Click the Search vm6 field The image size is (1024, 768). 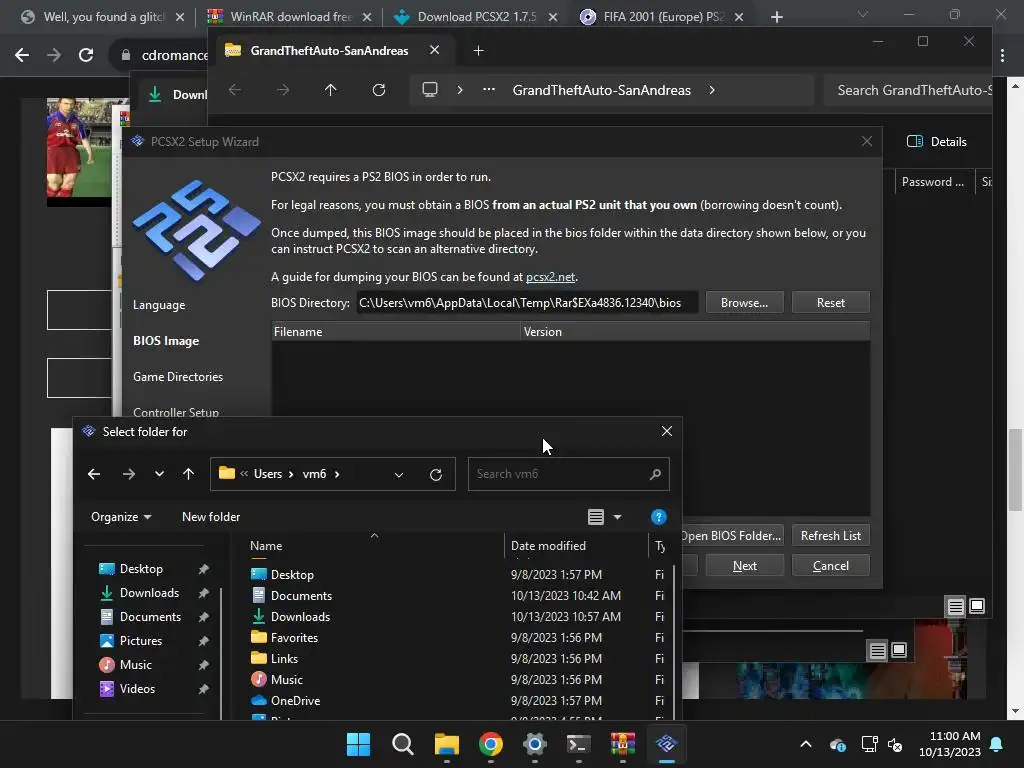568,474
